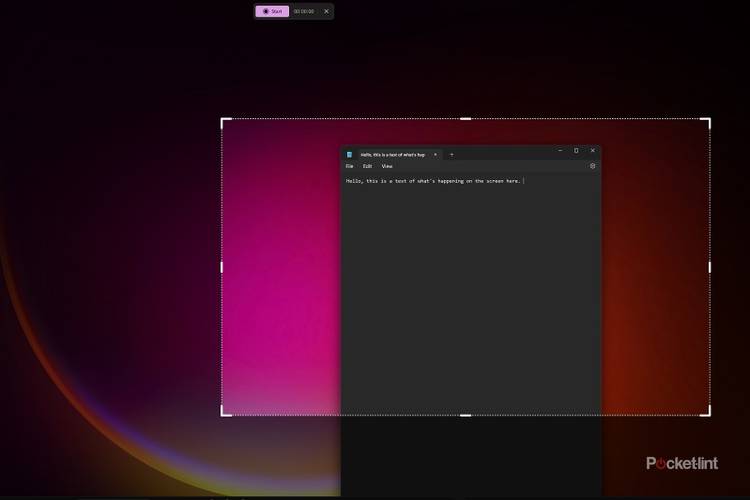The width and height of the screenshot is (750, 500).
Task: Open the View menu in Notepad
Action: (387, 166)
